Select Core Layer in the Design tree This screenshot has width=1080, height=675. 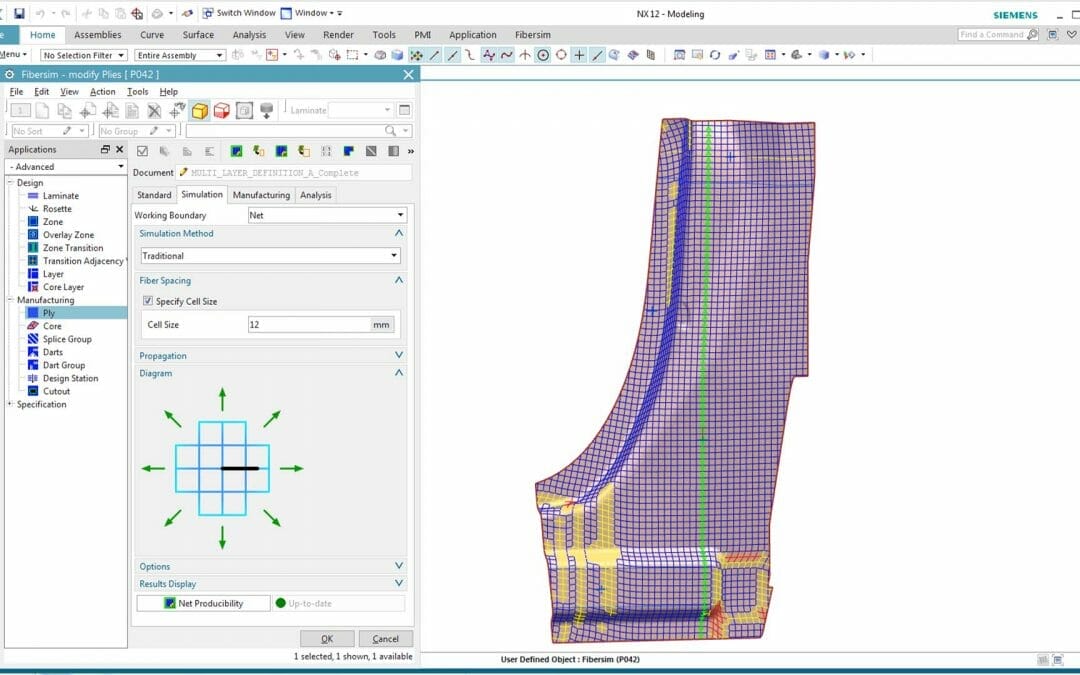(x=63, y=287)
